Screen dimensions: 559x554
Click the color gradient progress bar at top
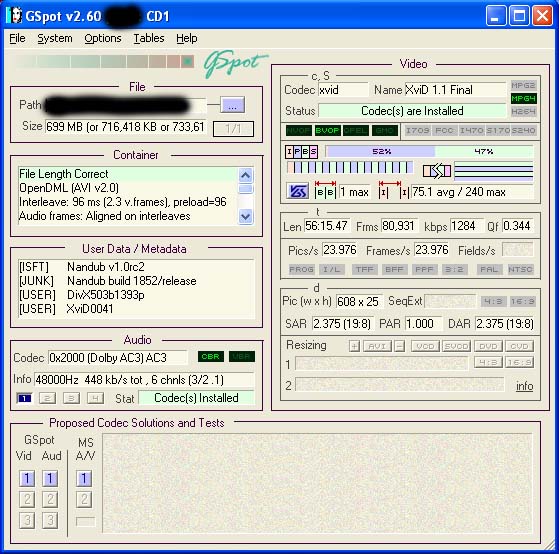[104, 62]
